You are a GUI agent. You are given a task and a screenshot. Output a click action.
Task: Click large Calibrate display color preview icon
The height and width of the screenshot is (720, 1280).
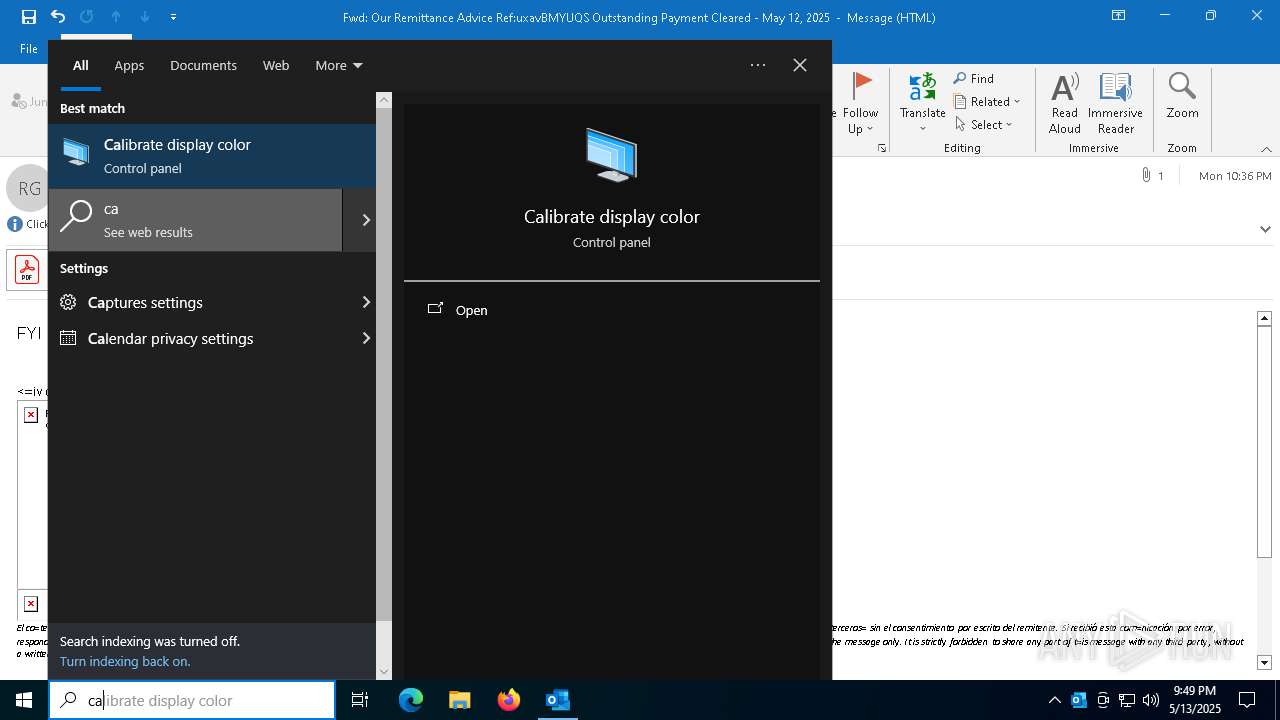click(612, 155)
